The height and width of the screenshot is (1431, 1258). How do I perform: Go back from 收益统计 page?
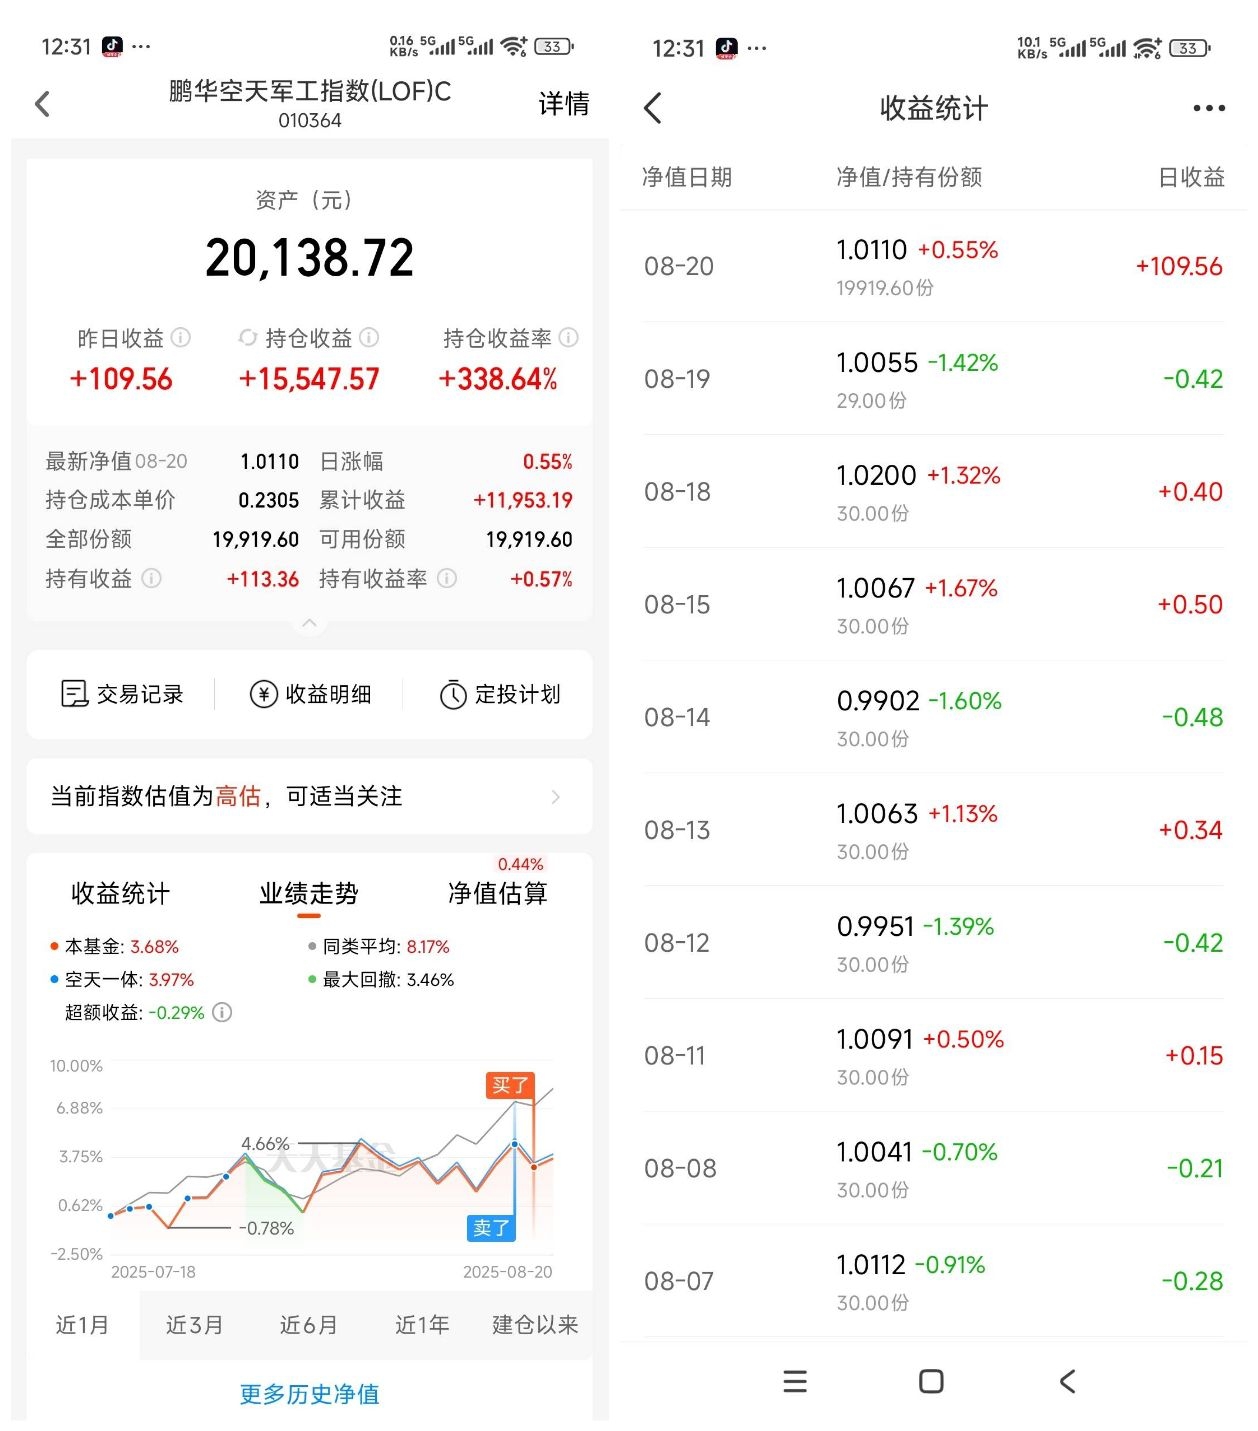[653, 108]
